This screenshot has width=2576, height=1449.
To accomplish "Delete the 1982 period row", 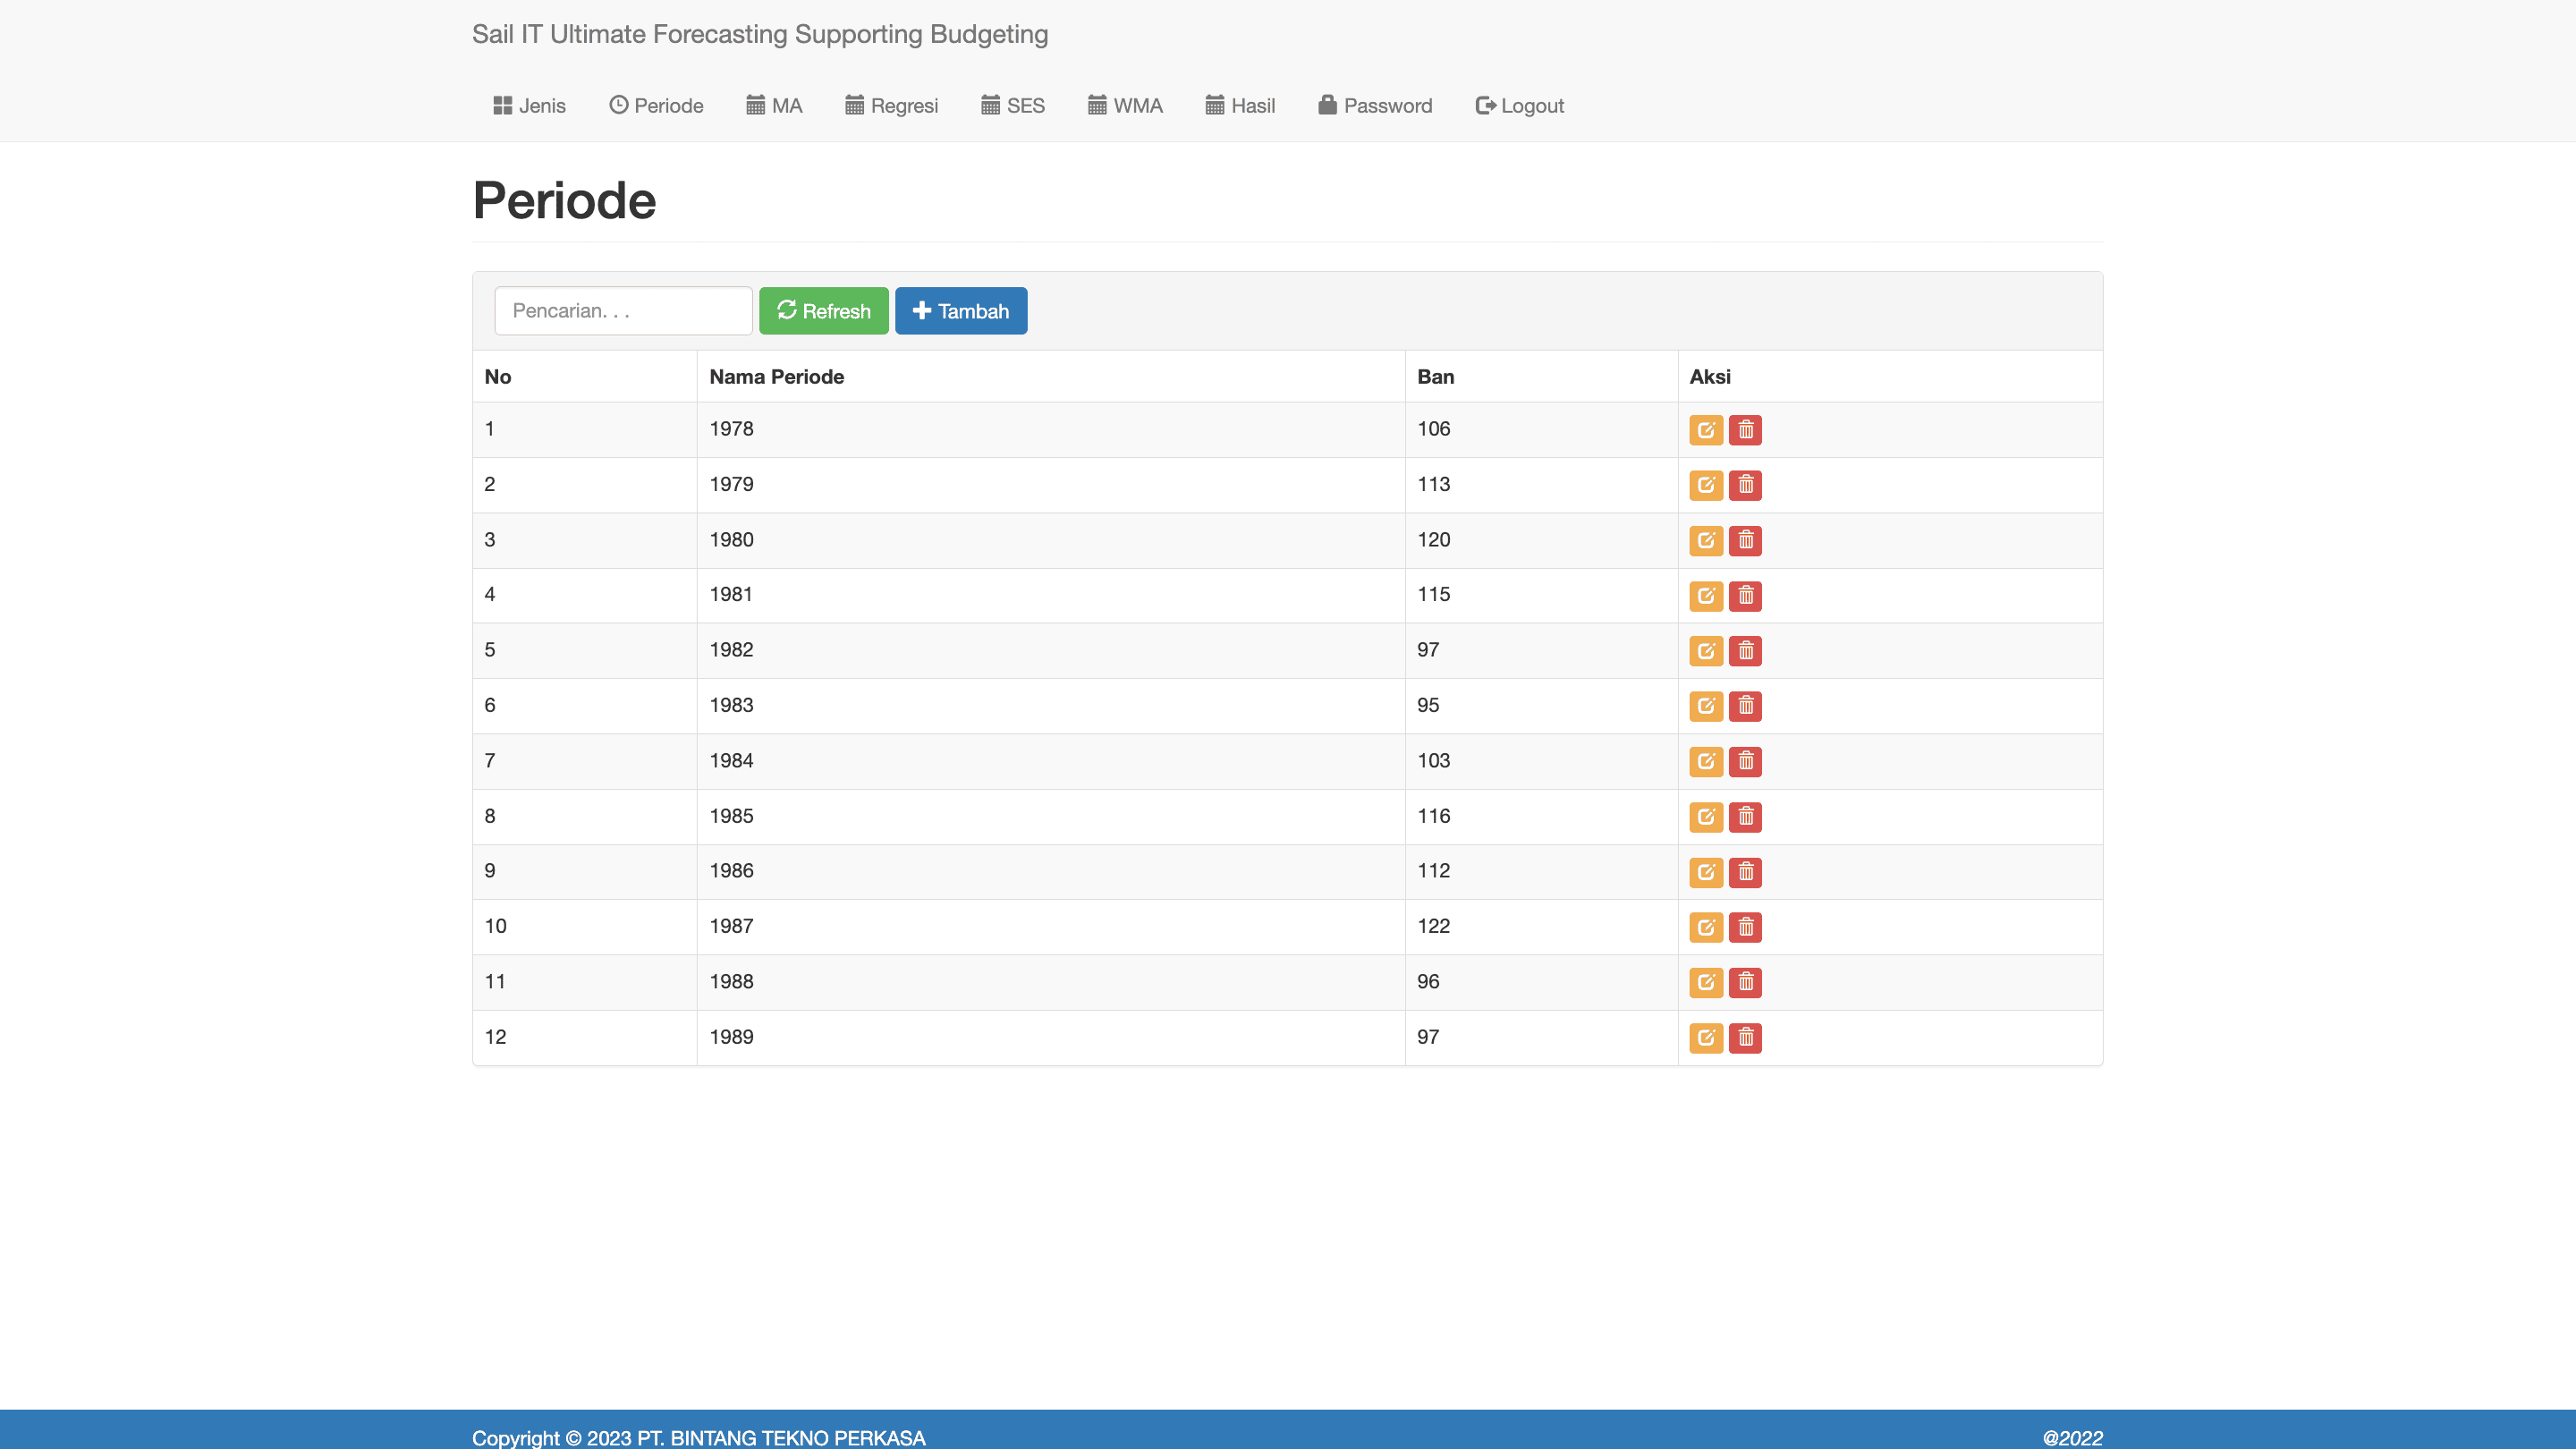I will click(1745, 651).
